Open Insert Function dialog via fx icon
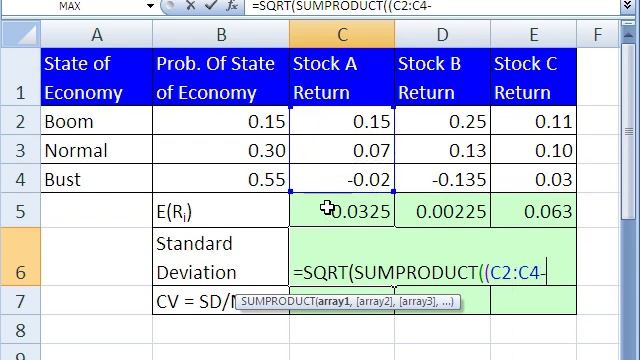 tap(232, 6)
